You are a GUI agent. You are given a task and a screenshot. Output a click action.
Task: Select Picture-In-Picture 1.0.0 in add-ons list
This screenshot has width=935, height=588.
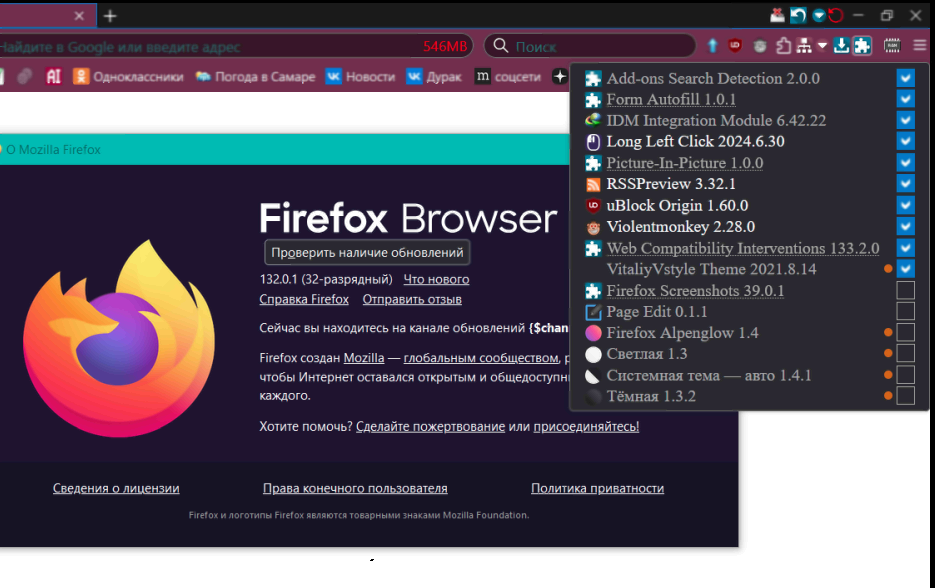click(x=685, y=163)
